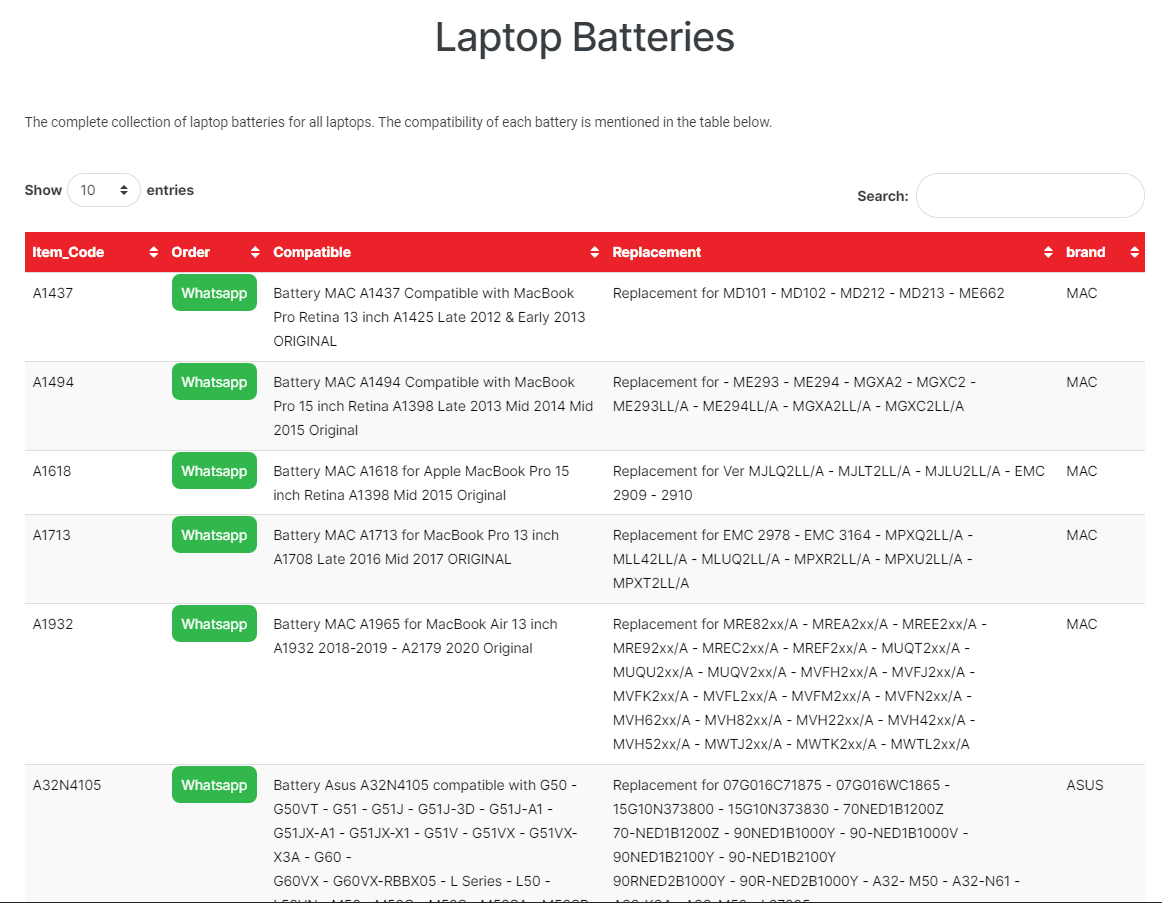The image size is (1162, 903).
Task: Select item code cell A1618
Action: coord(52,470)
